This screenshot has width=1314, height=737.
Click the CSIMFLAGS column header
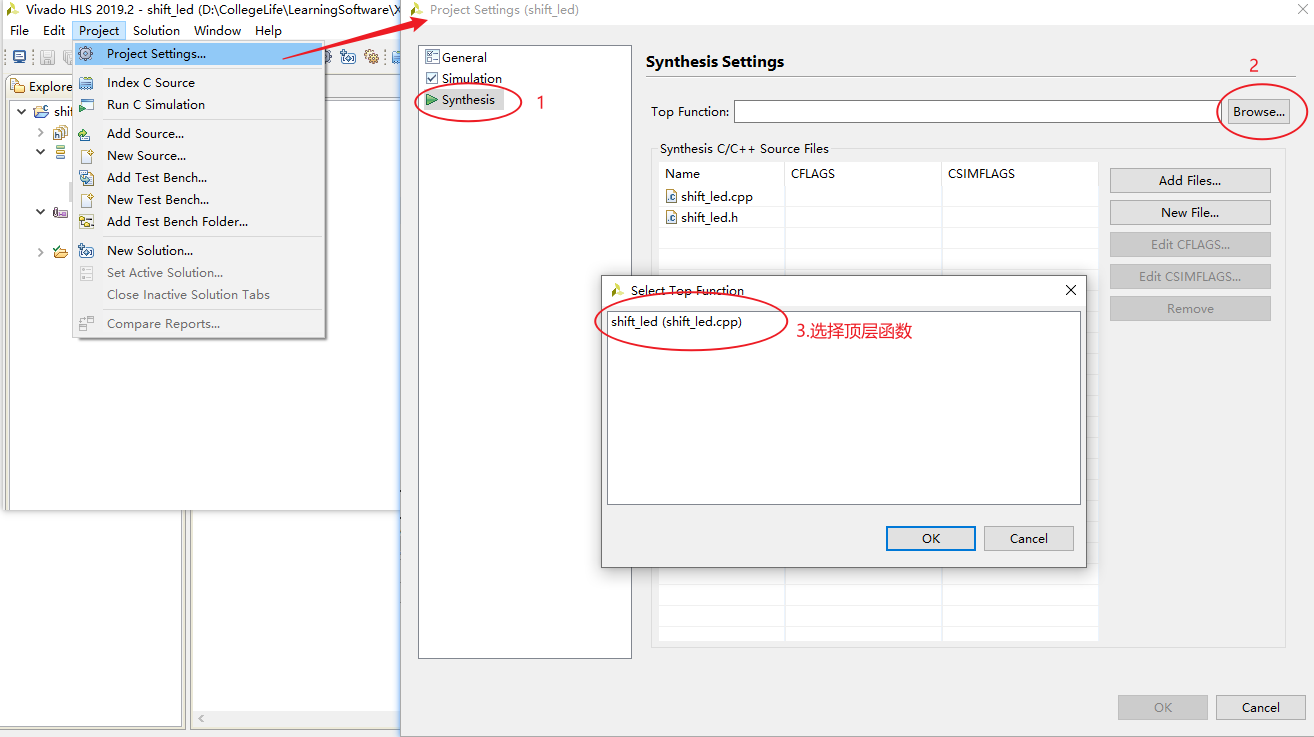click(x=1020, y=174)
